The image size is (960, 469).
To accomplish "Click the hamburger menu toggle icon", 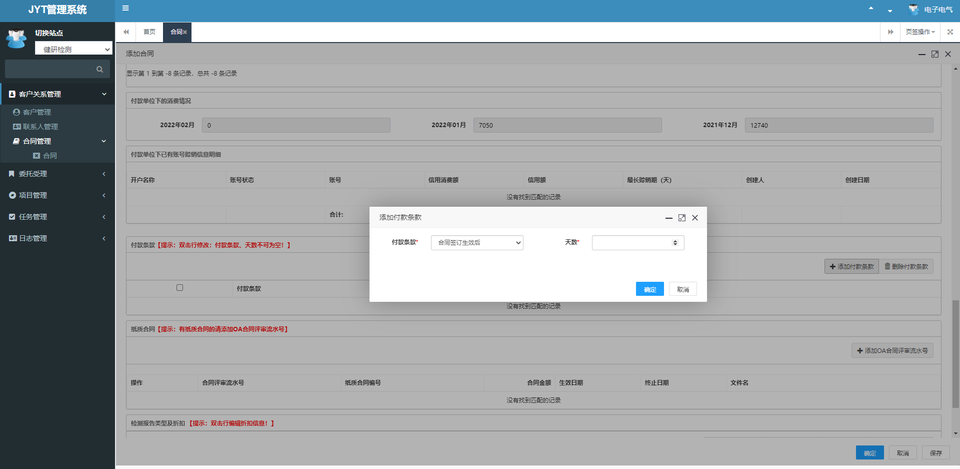I will pyautogui.click(x=125, y=9).
